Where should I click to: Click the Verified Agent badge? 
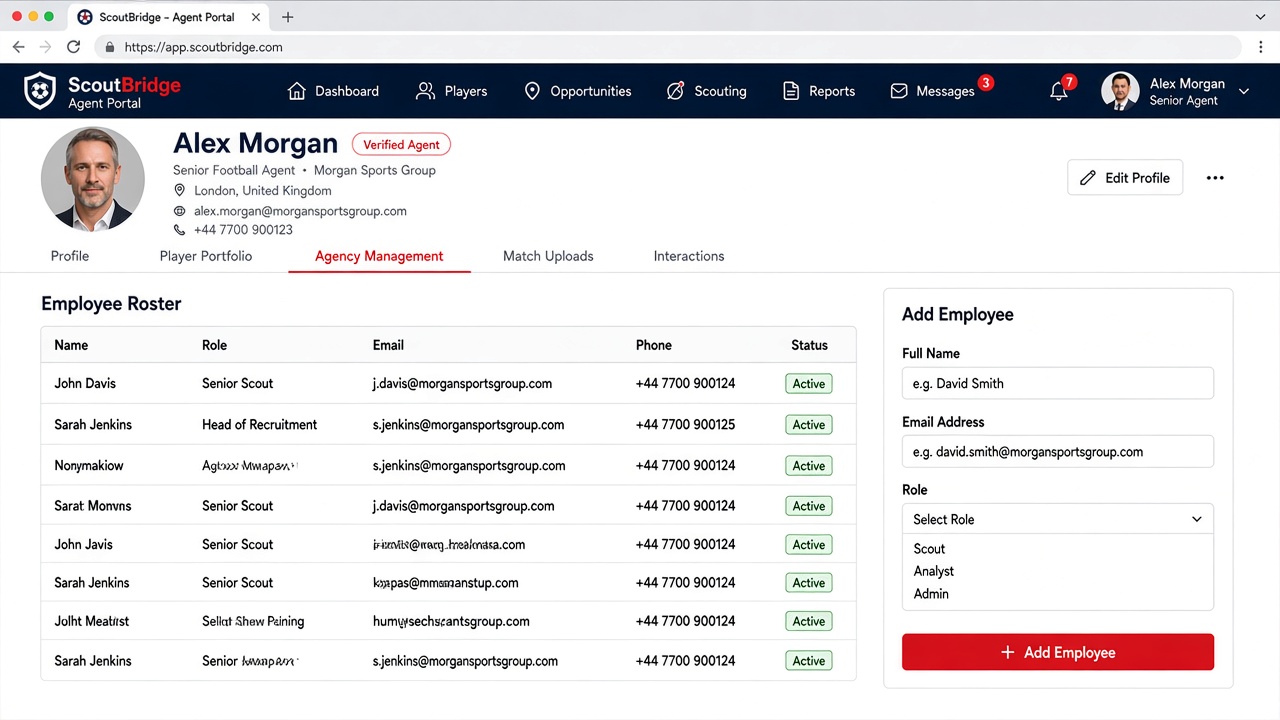coord(401,145)
